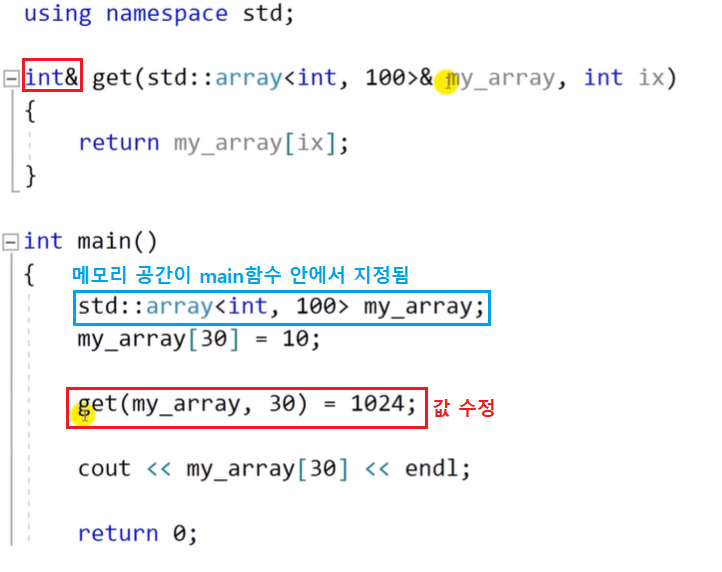This screenshot has height=572, width=722.
Task: Click the 'get(my_array, 30) = 1024;' statement
Action: pyautogui.click(x=247, y=405)
